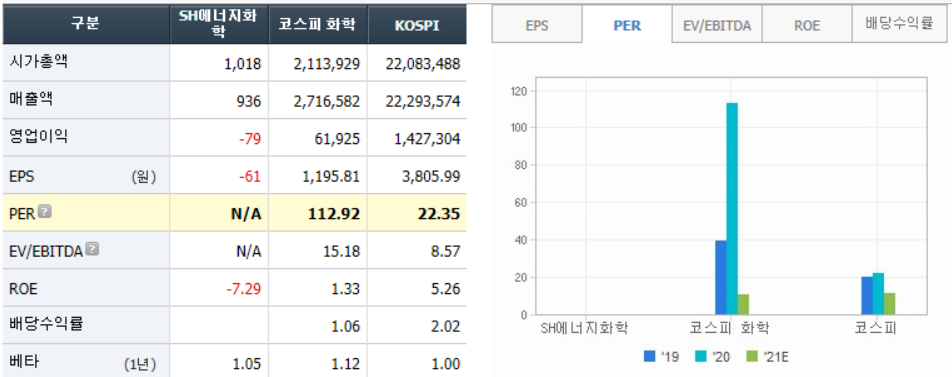The width and height of the screenshot is (952, 377).
Task: Select the EV/EBITDA row label
Action: [x=46, y=251]
